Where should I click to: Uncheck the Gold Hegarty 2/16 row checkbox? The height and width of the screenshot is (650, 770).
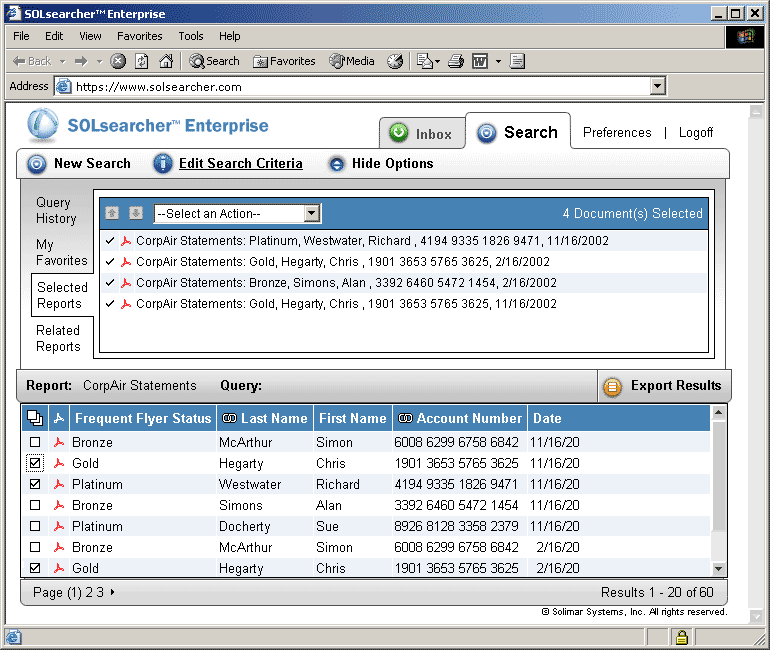35,568
